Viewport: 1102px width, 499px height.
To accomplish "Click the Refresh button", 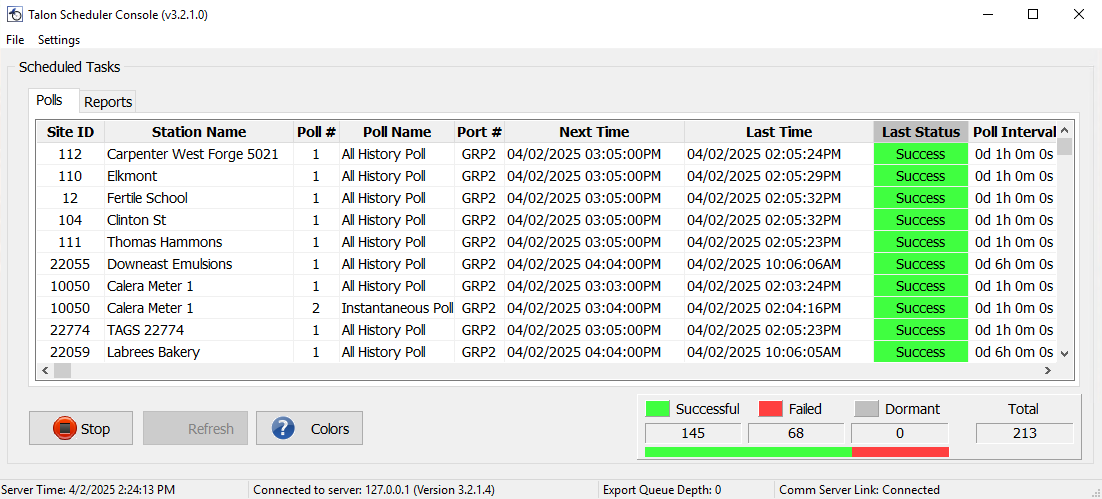I will [x=195, y=428].
